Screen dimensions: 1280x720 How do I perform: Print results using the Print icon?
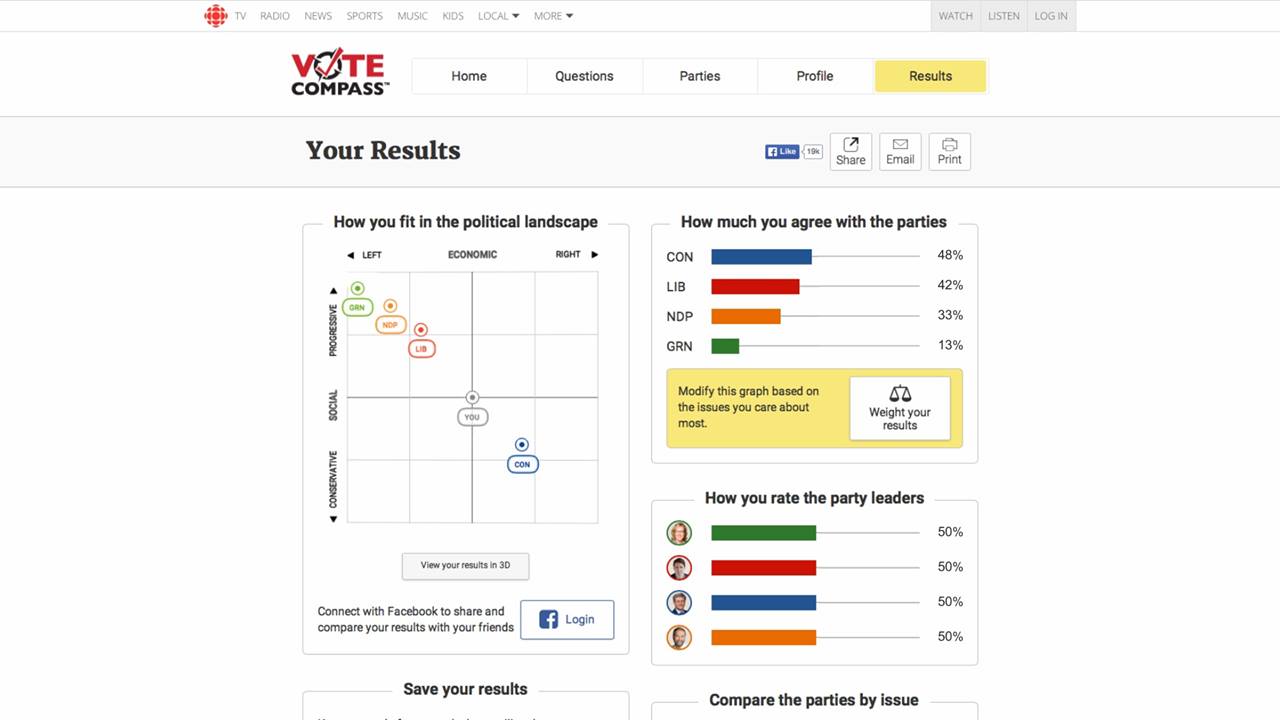tap(950, 152)
